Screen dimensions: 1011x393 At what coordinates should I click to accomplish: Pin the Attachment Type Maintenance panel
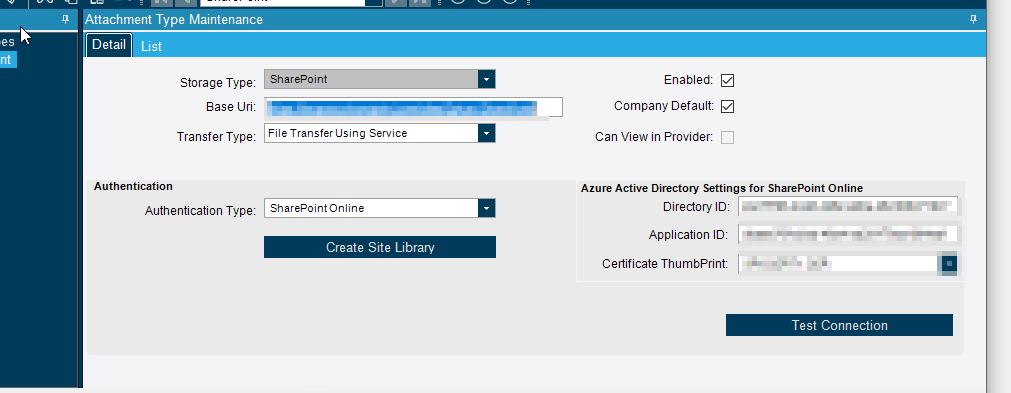[x=973, y=20]
